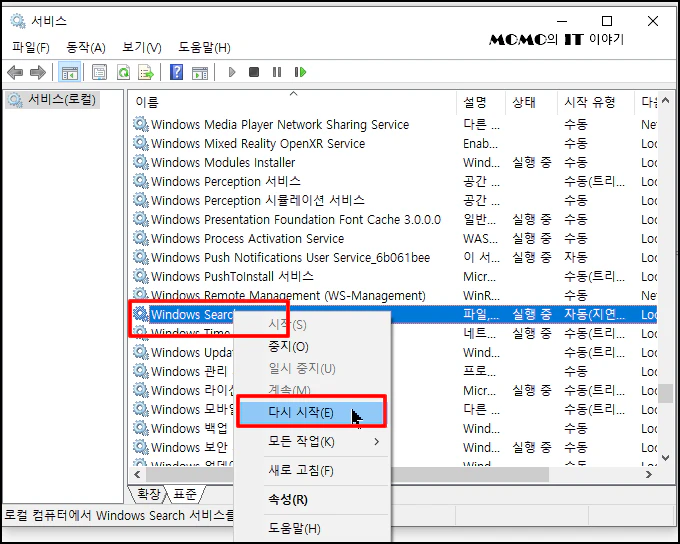Image resolution: width=680 pixels, height=544 pixels.
Task: Switch to the 표준 tab
Action: coord(185,494)
